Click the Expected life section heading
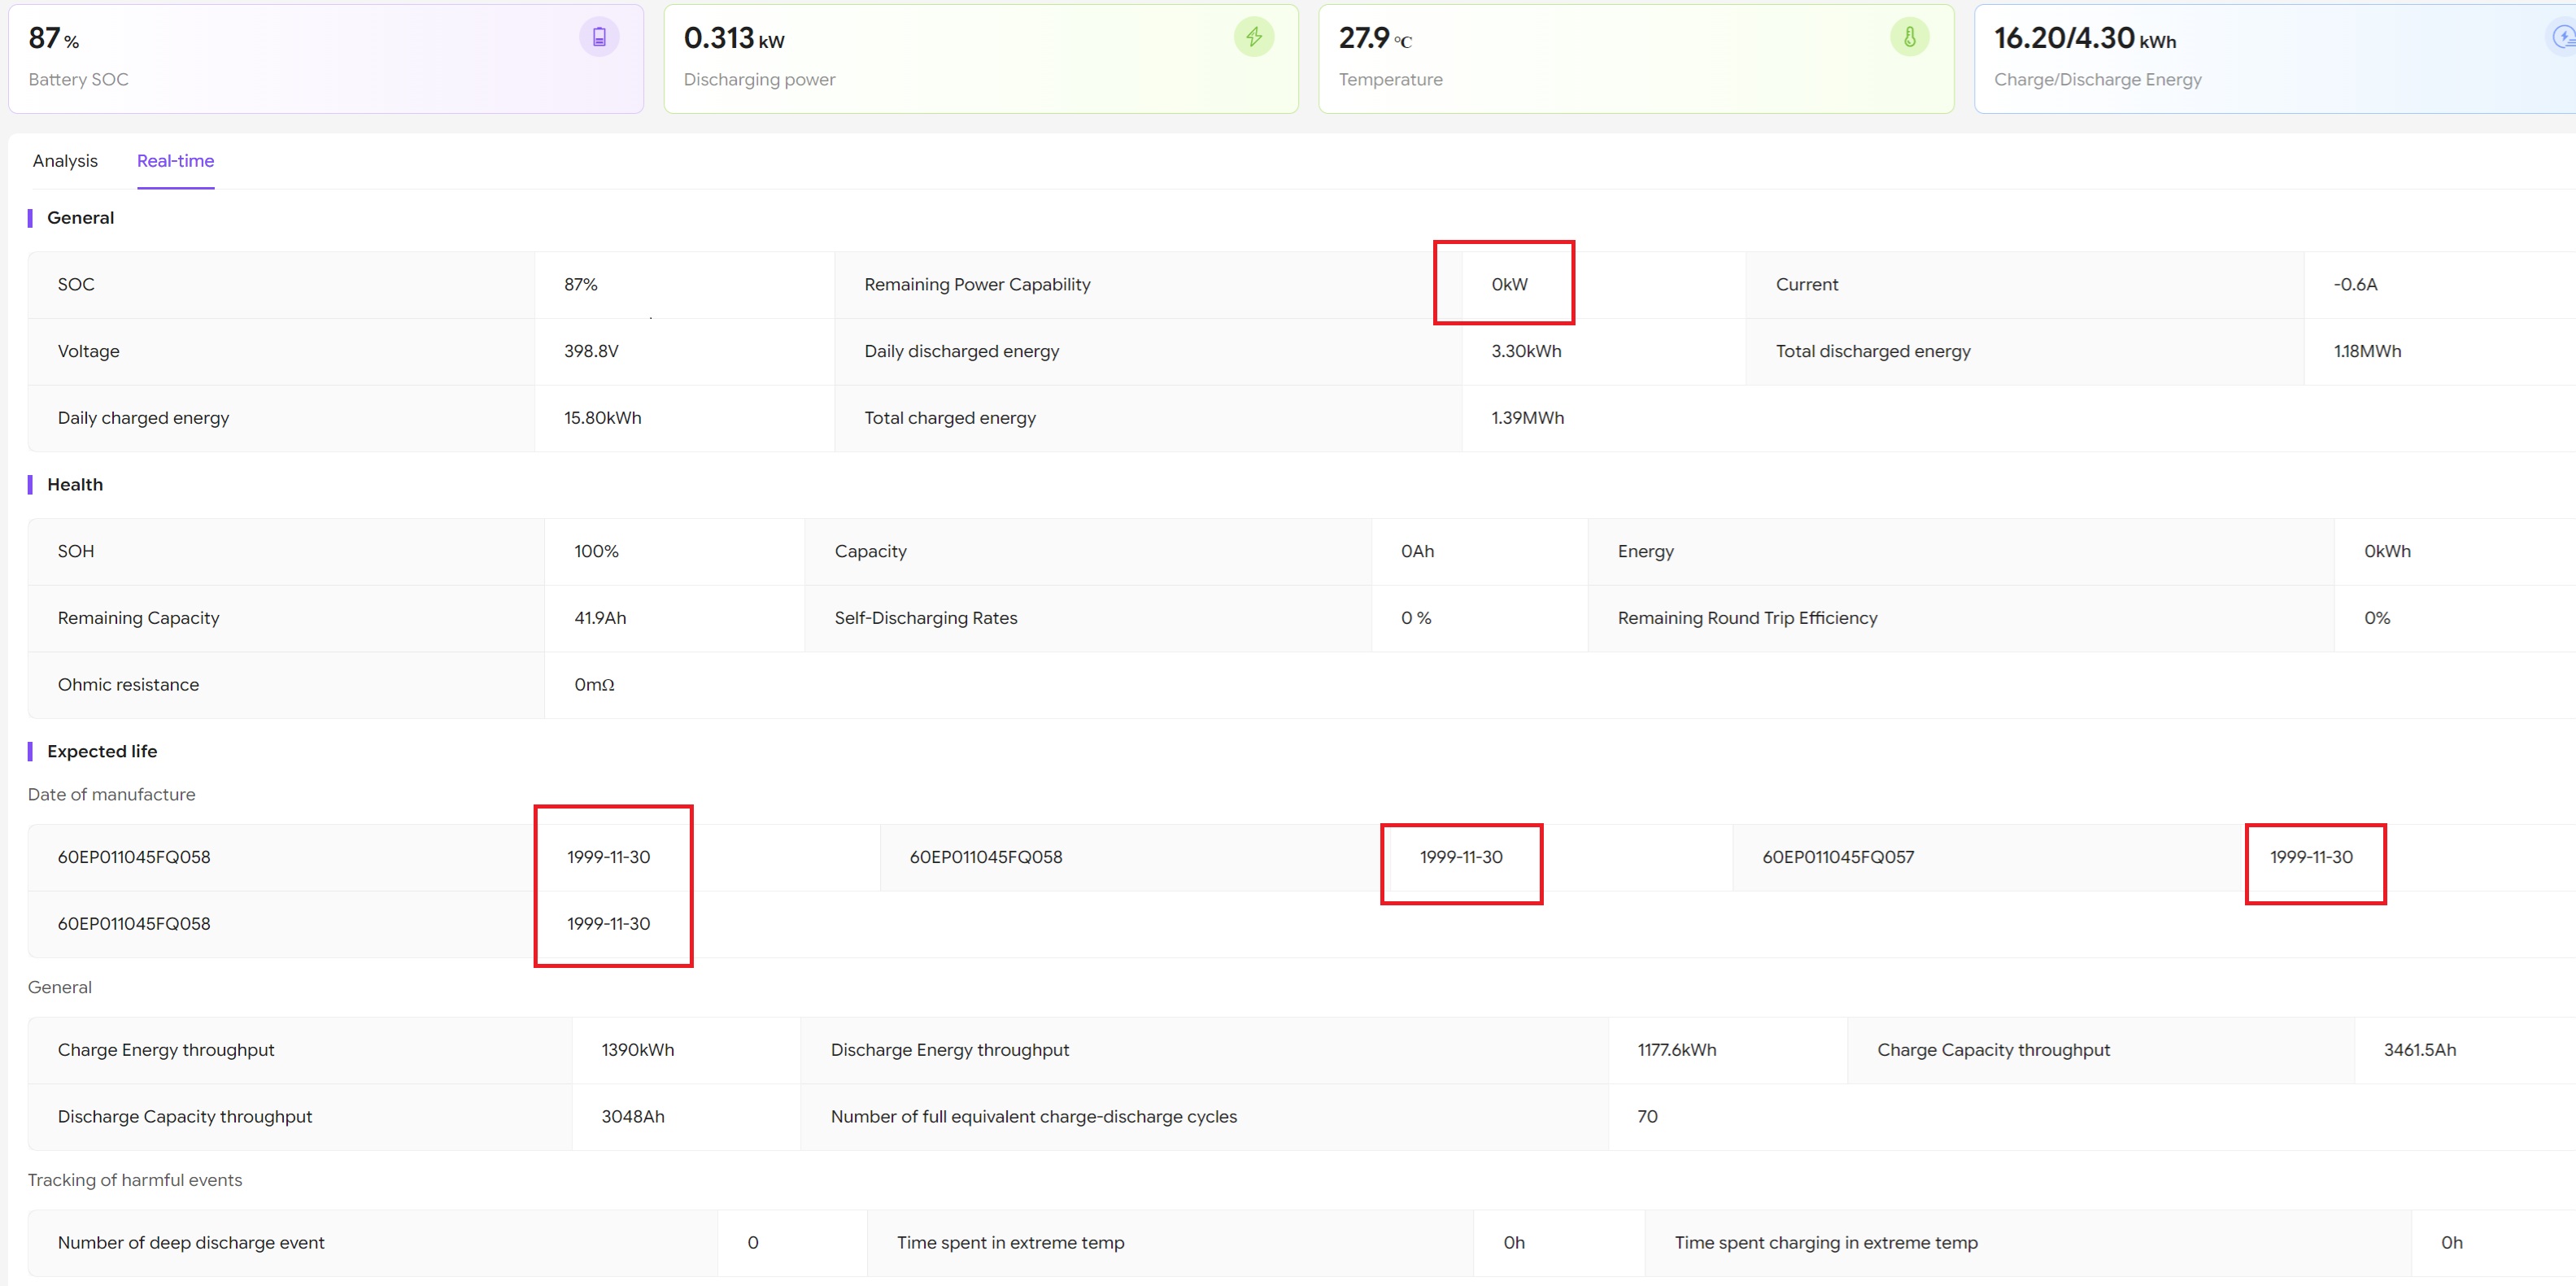The image size is (2576, 1286). 102,752
